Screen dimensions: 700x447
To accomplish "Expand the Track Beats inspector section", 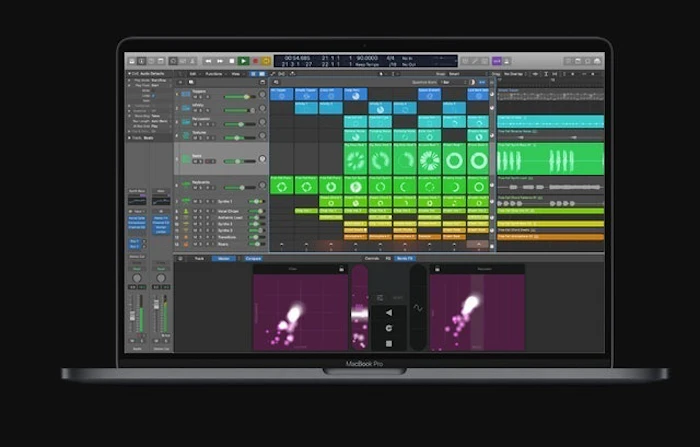I will [x=129, y=138].
